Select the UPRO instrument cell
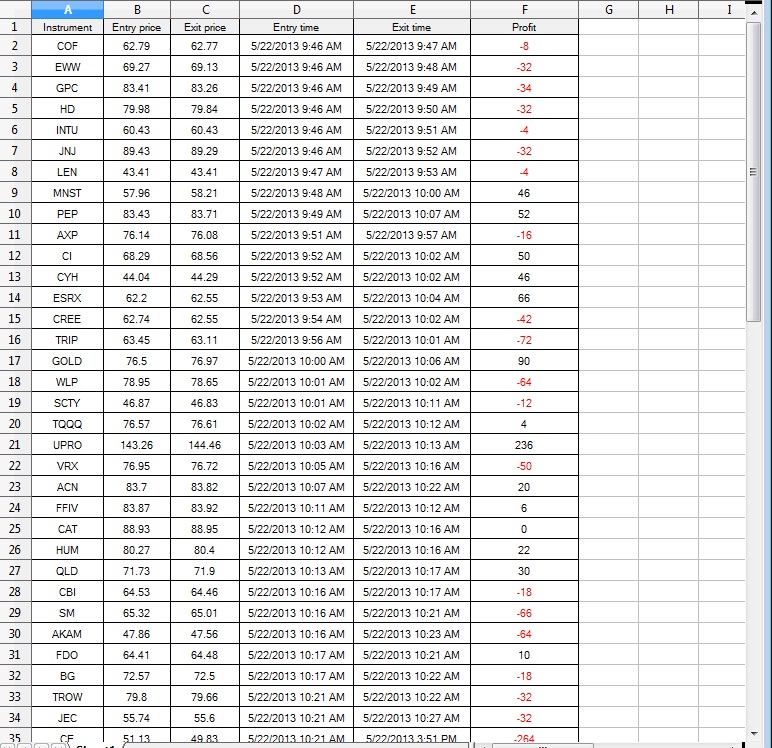 coord(67,445)
